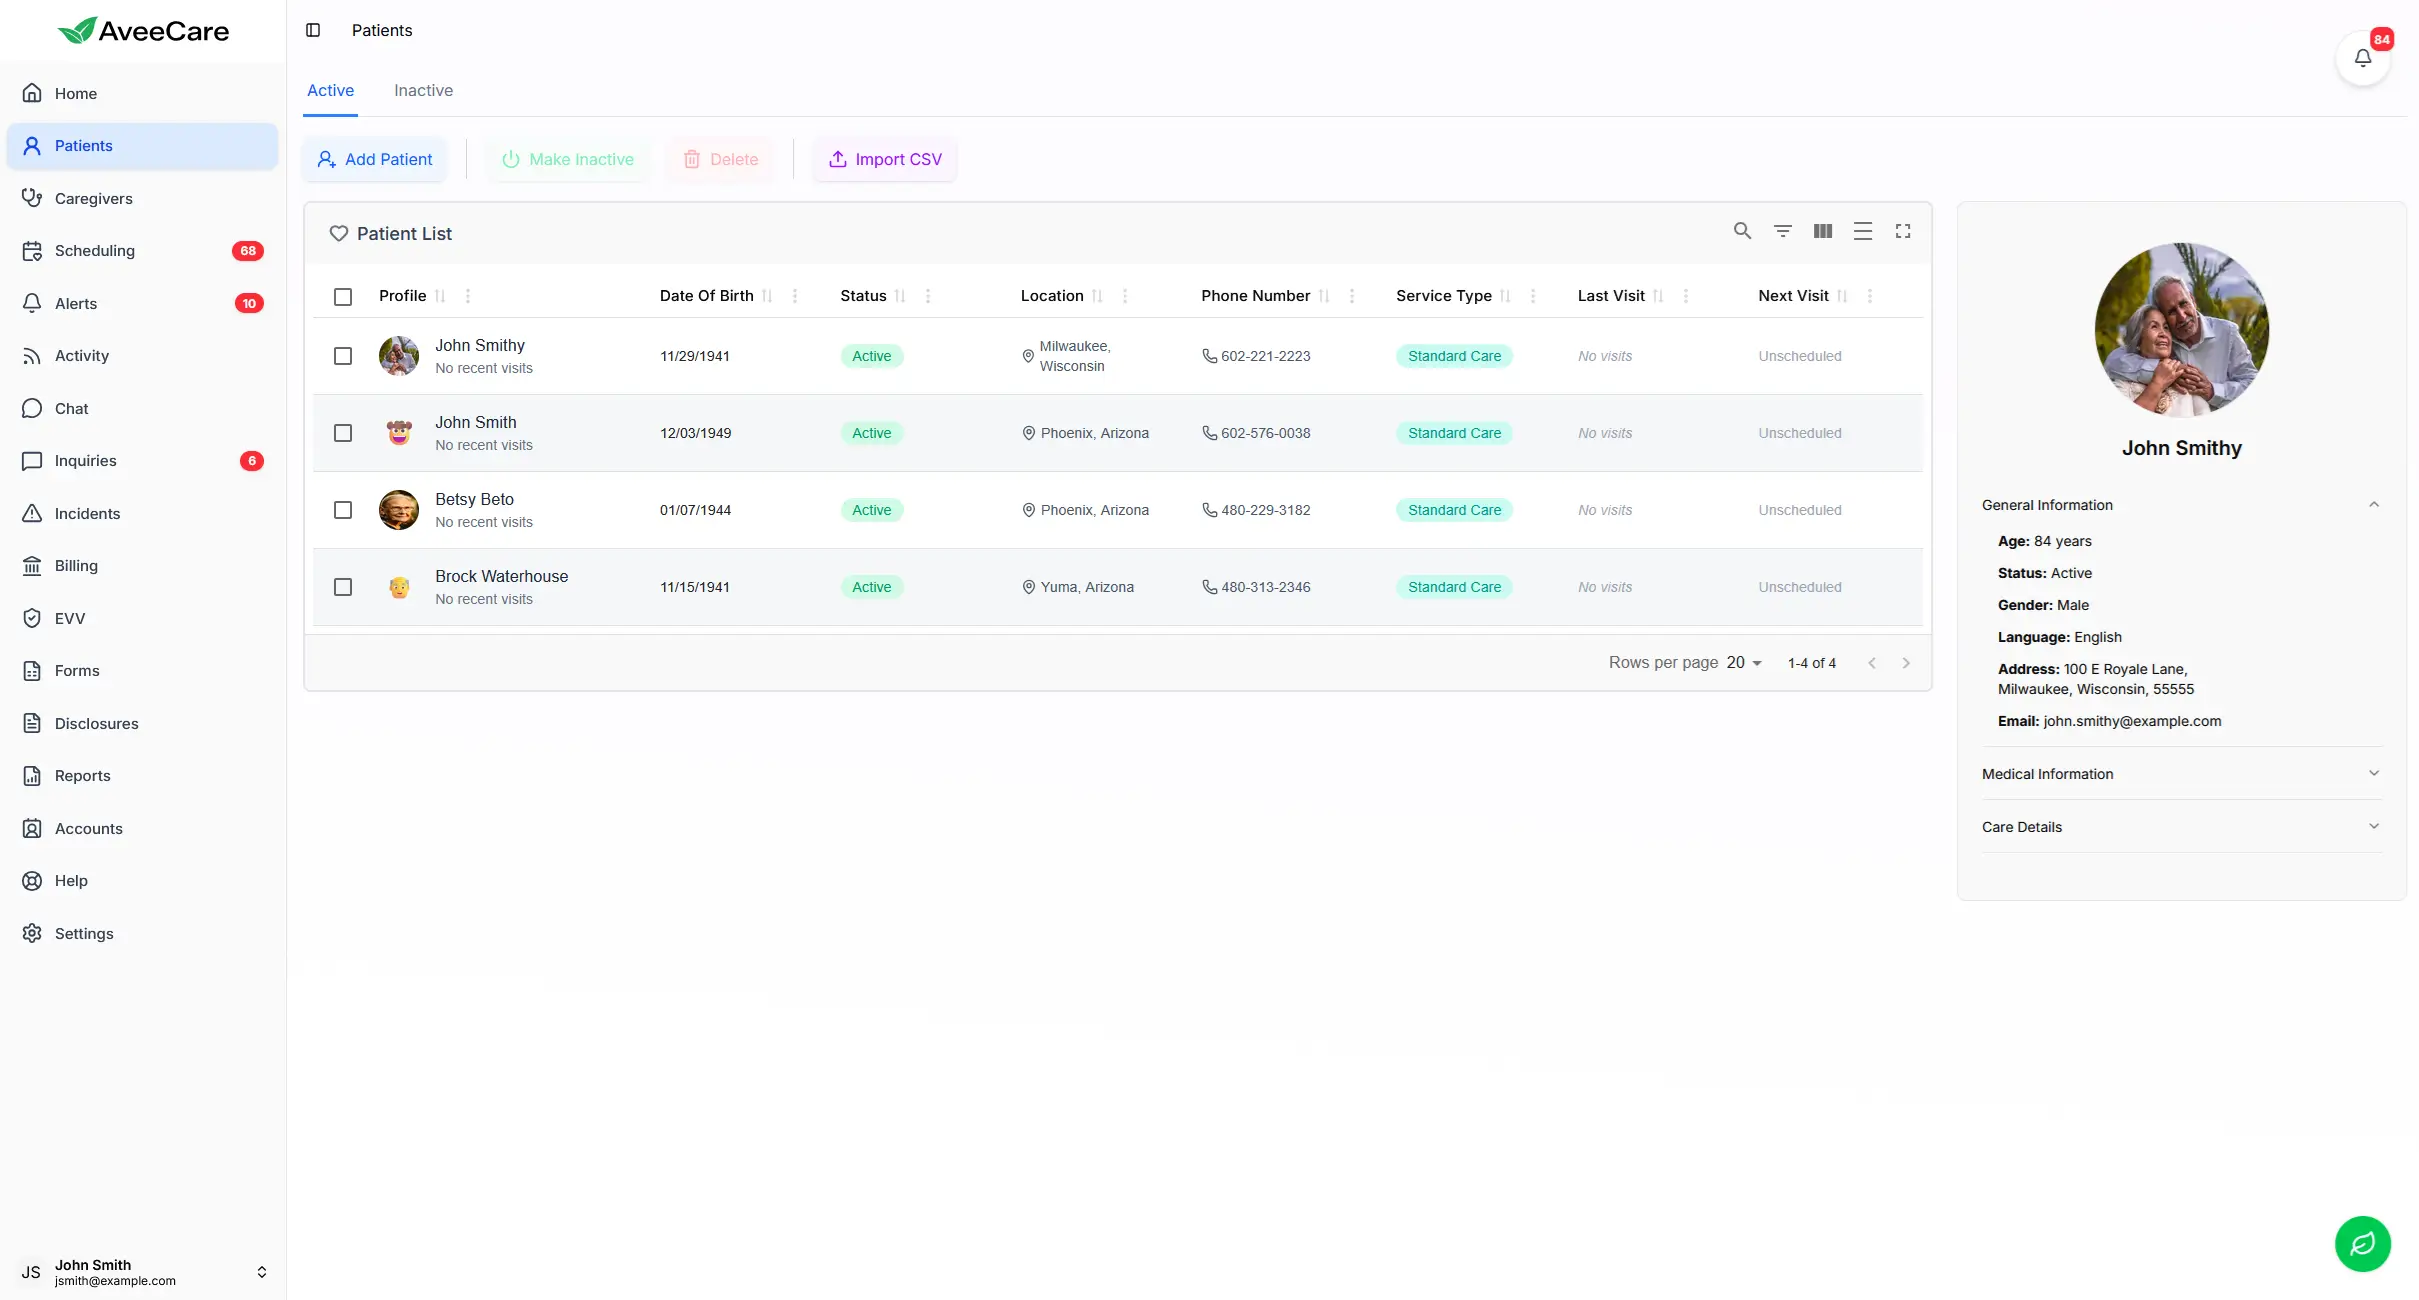Switch to the Inactive patients tab
Image resolution: width=2419 pixels, height=1300 pixels.
click(x=423, y=90)
